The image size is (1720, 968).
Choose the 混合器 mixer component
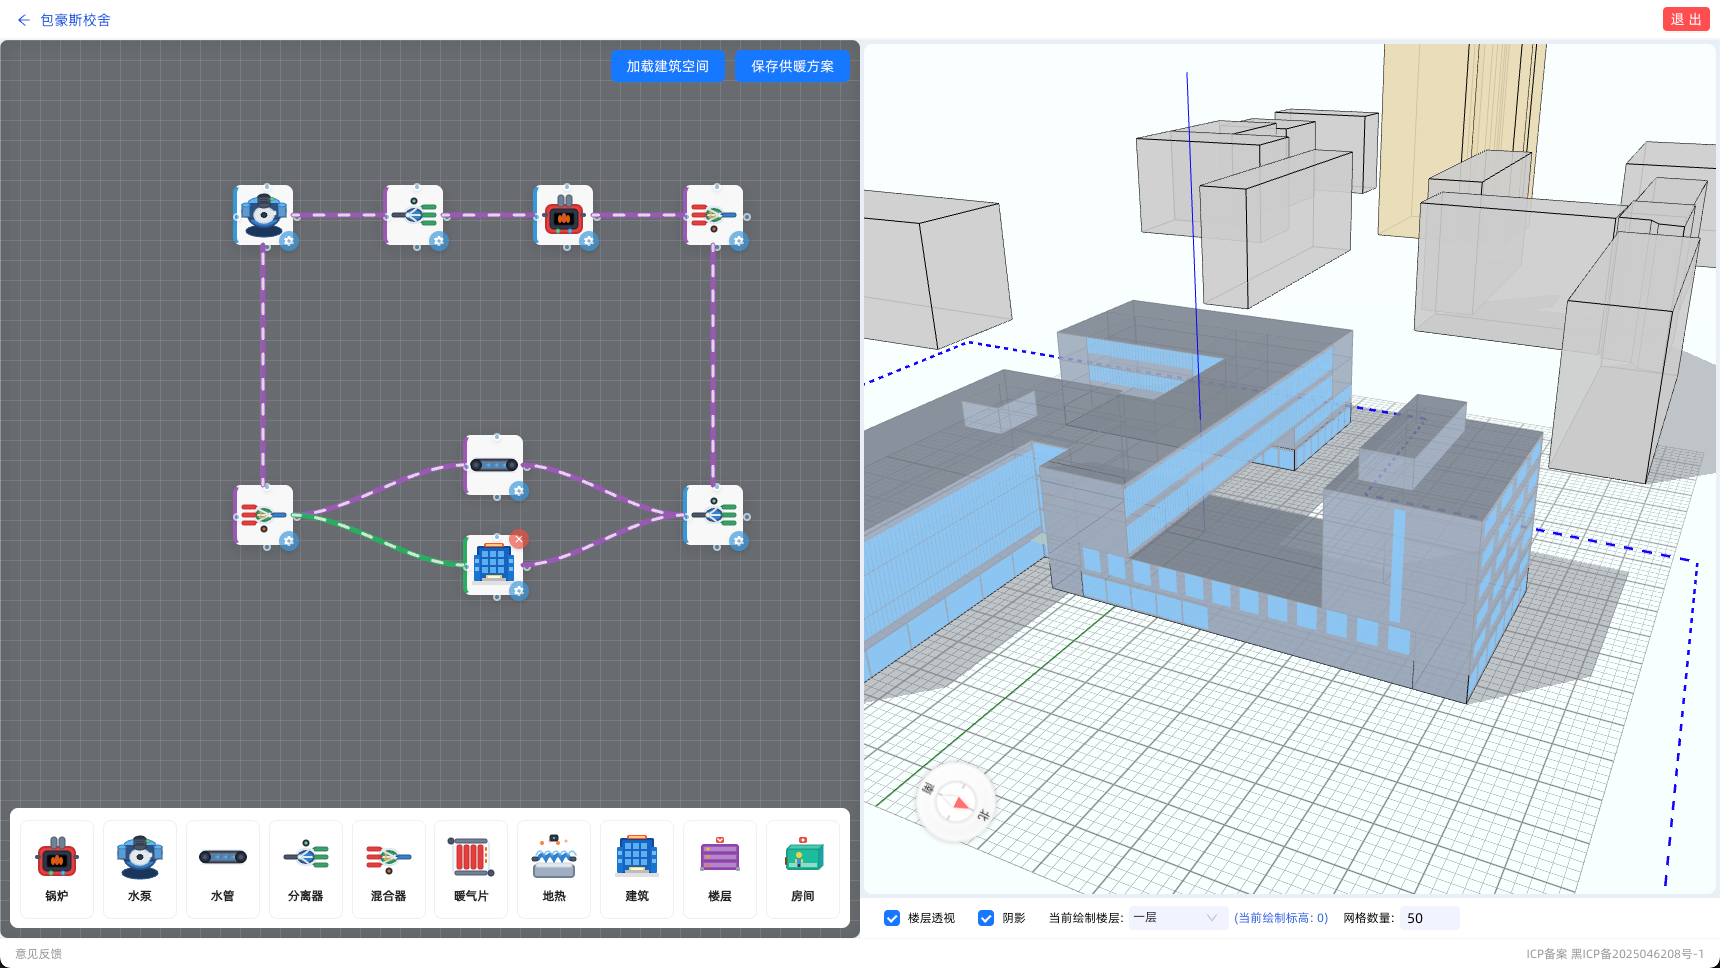[389, 869]
